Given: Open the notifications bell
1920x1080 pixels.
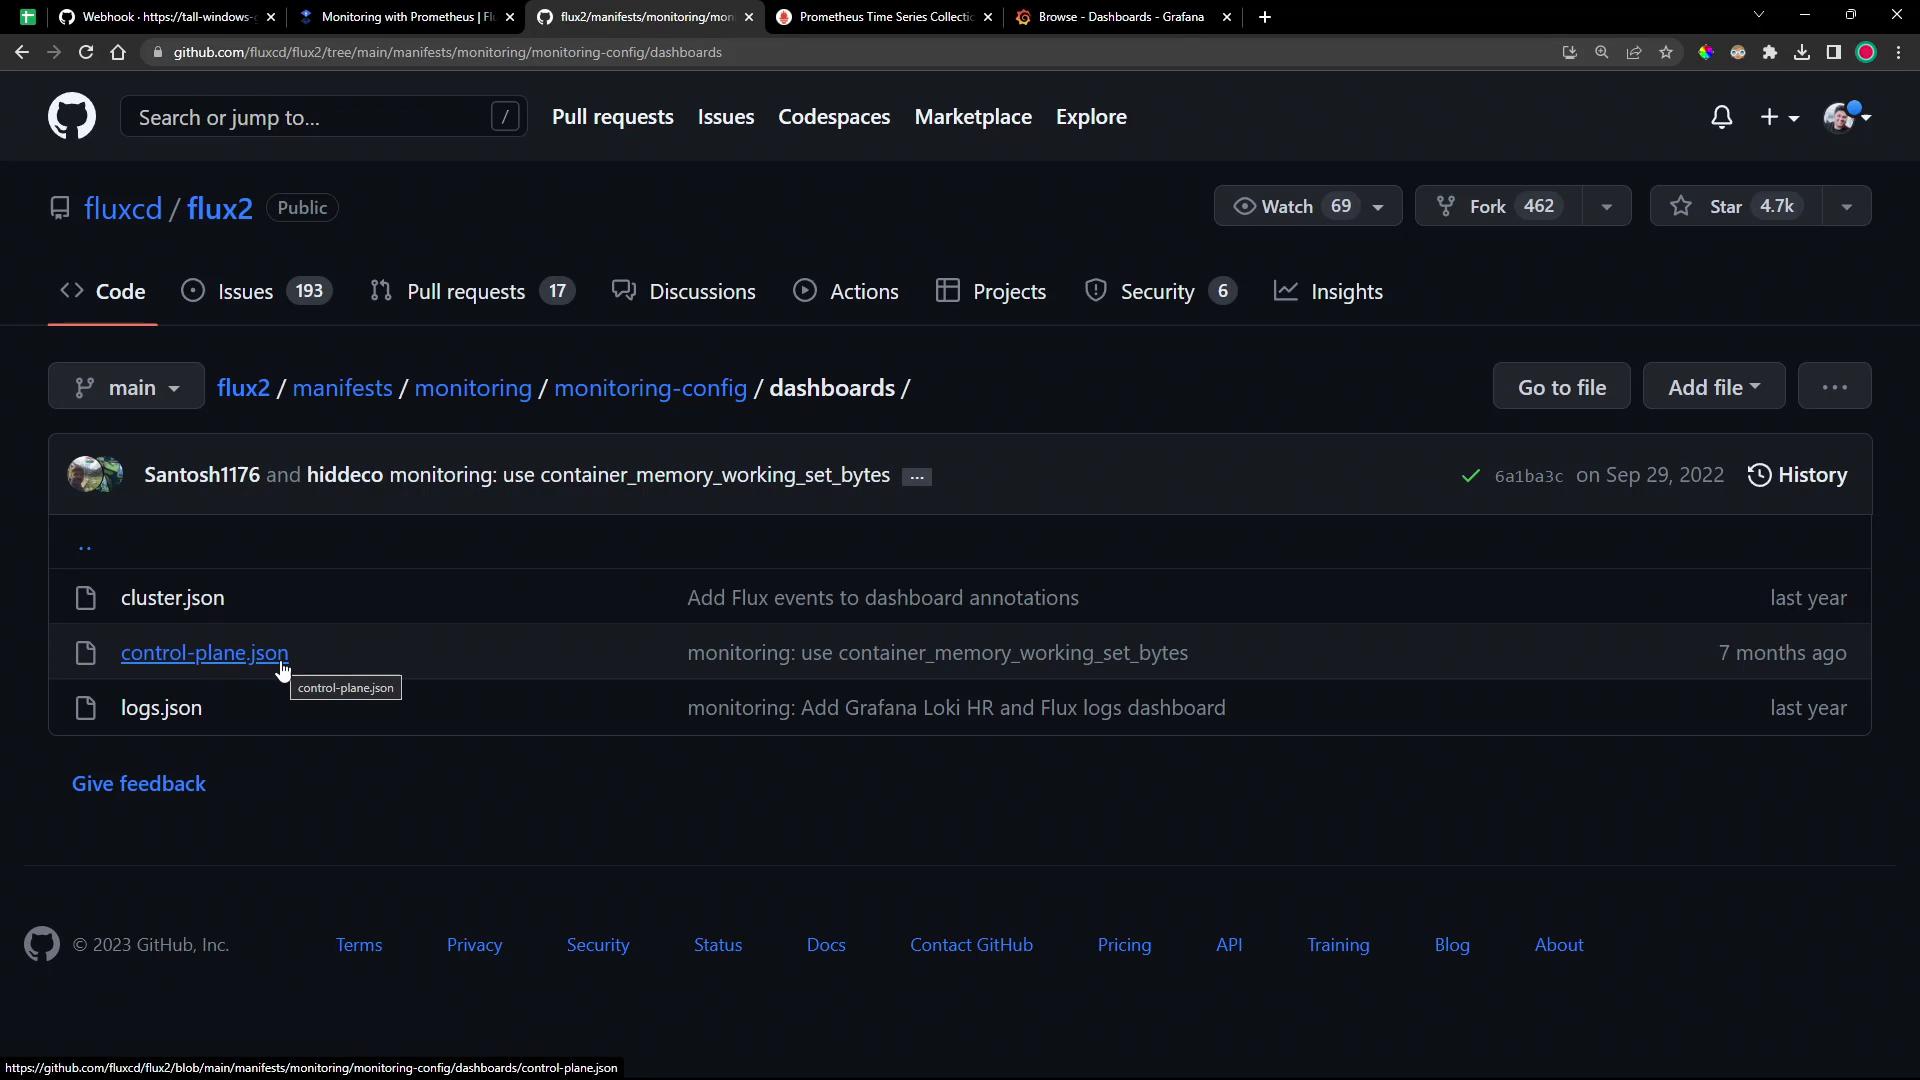Looking at the screenshot, I should click(x=1721, y=117).
